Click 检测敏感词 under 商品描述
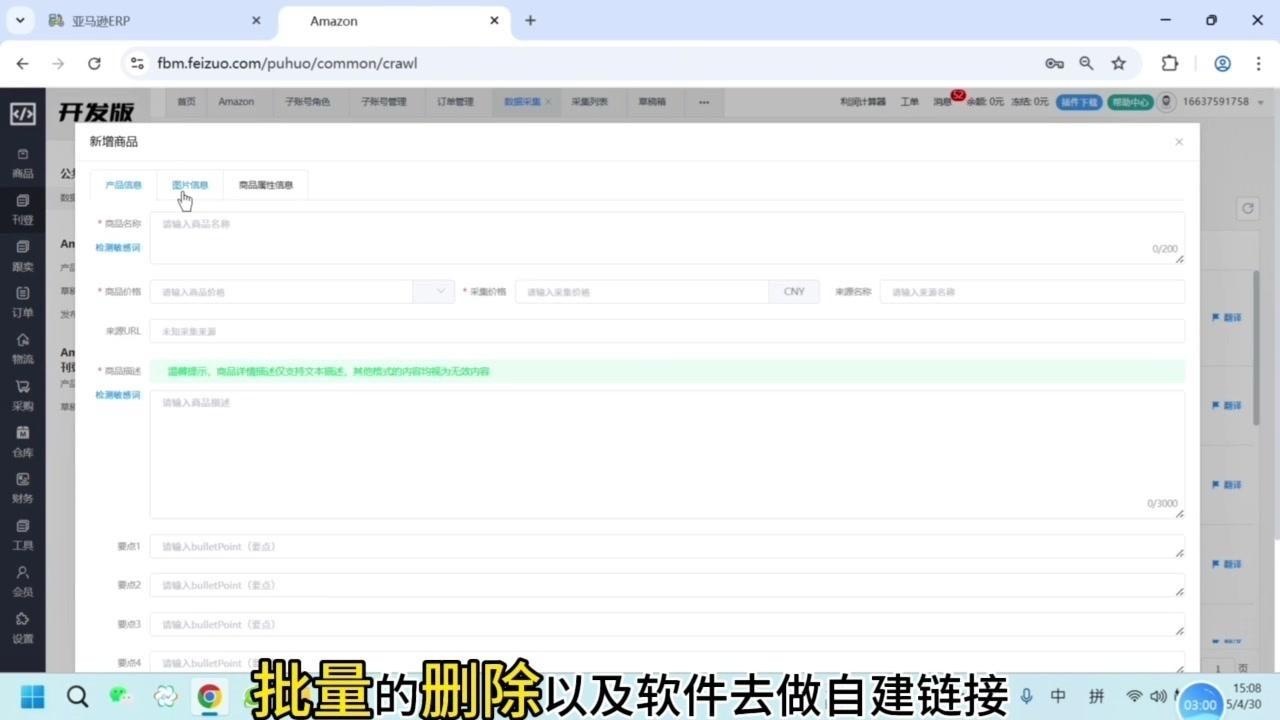This screenshot has width=1280, height=720. (118, 395)
